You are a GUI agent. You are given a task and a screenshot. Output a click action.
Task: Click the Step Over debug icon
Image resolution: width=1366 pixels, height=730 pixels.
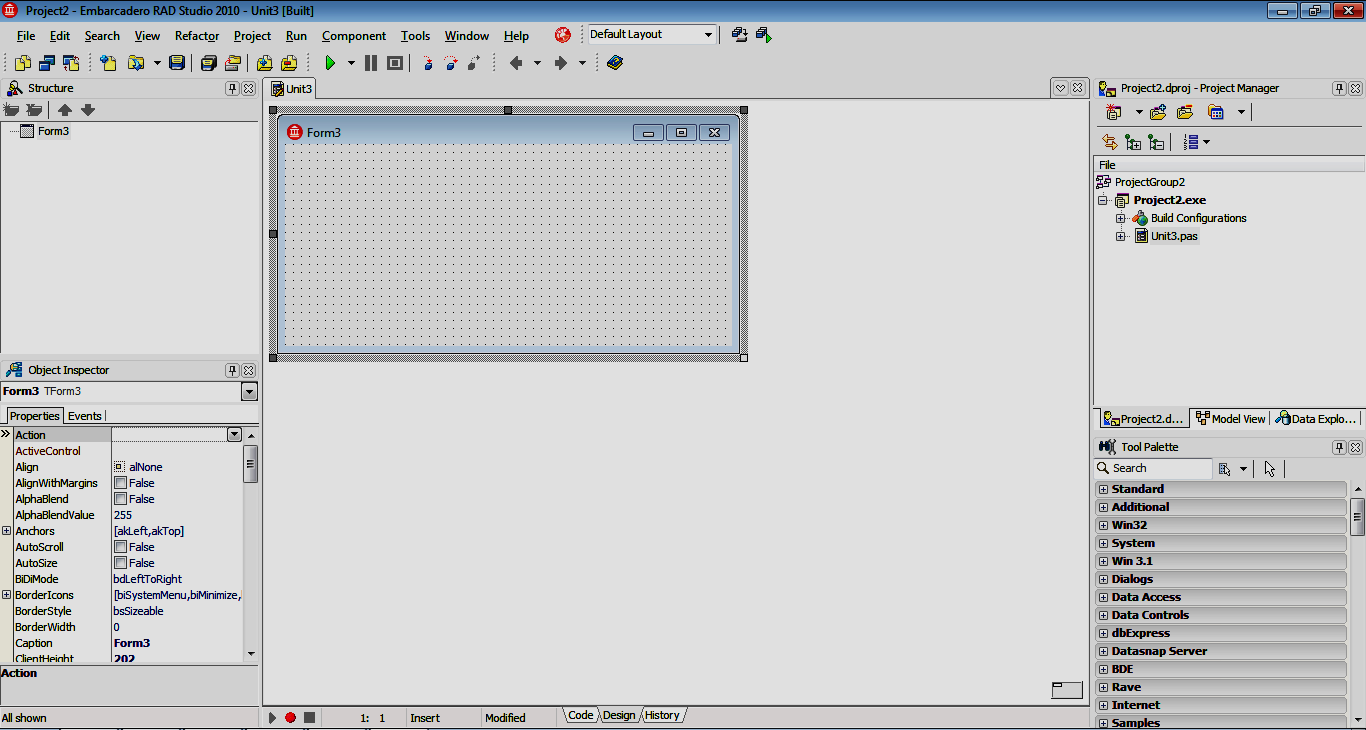[451, 63]
